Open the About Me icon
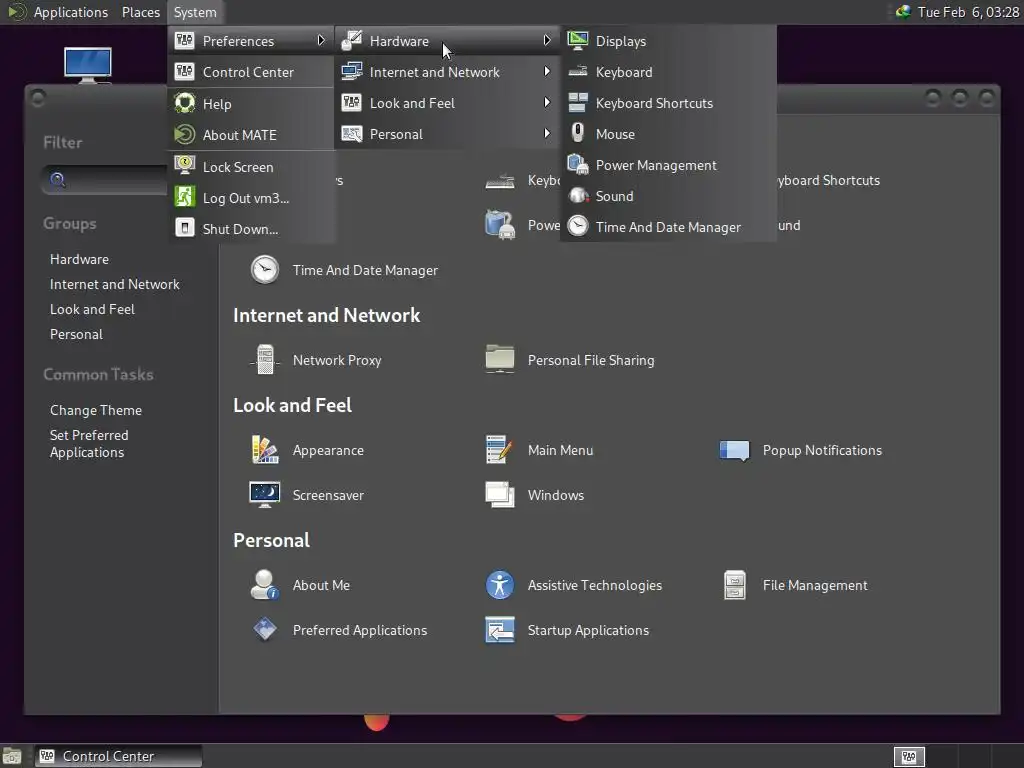This screenshot has height=768, width=1024. [264, 585]
